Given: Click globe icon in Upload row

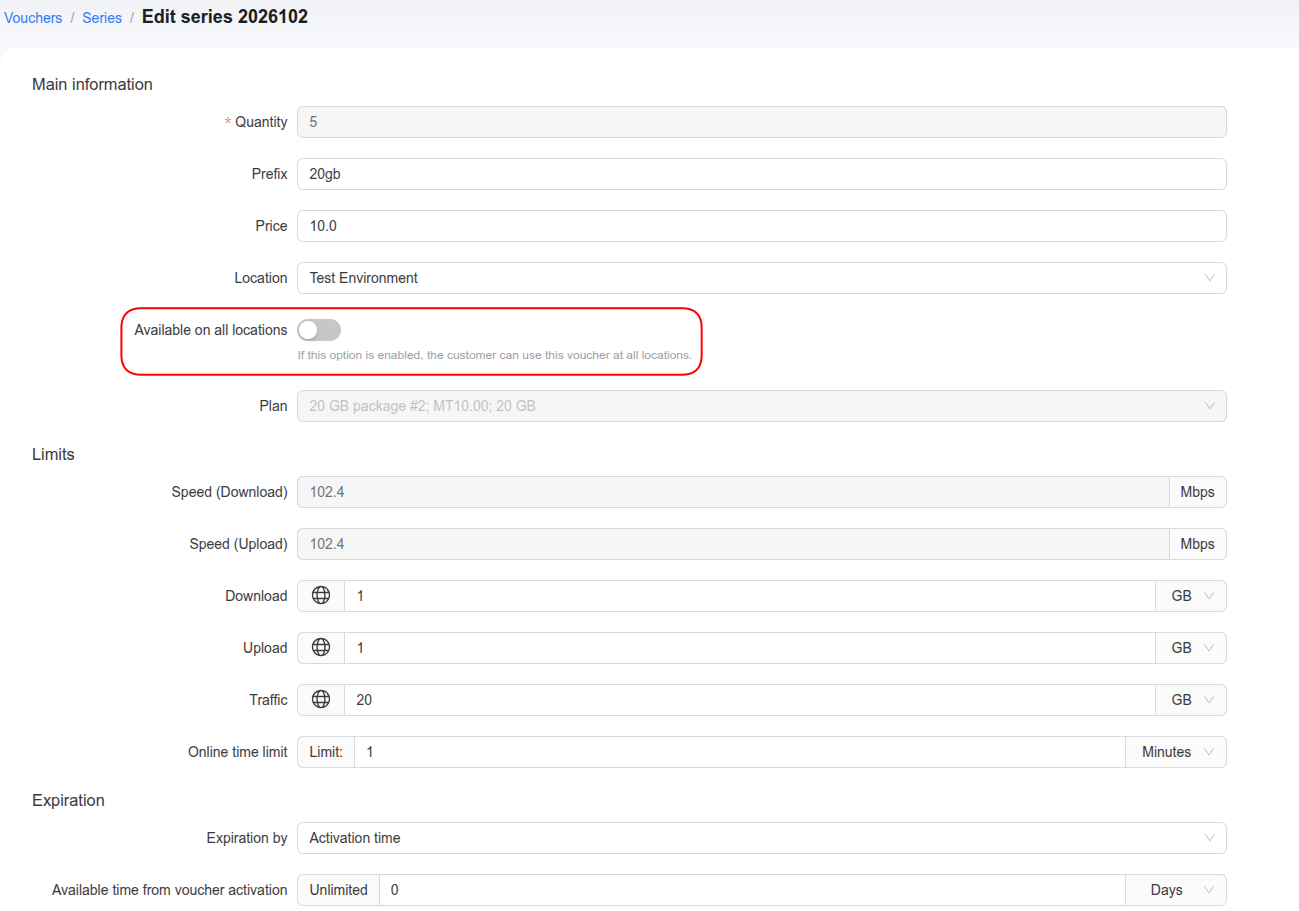Looking at the screenshot, I should (x=321, y=647).
